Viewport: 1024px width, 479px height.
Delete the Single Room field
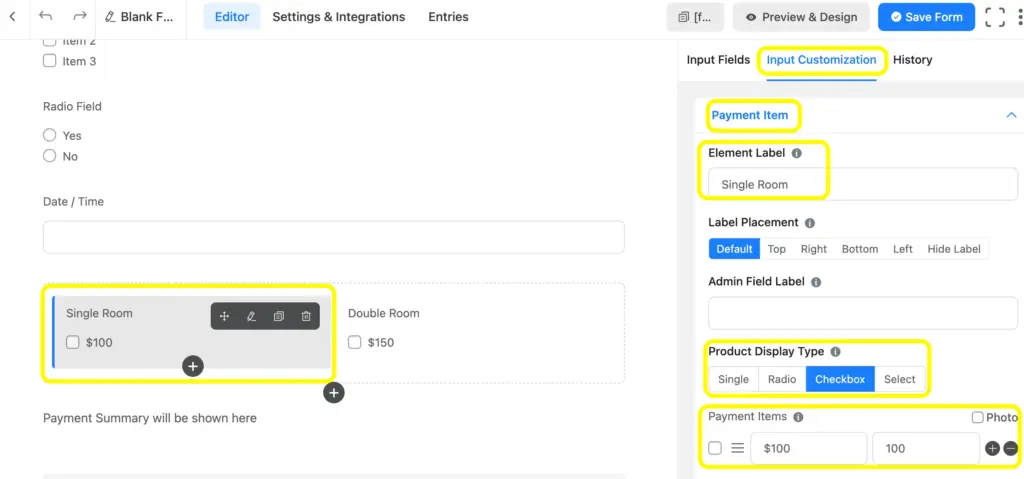(x=306, y=316)
